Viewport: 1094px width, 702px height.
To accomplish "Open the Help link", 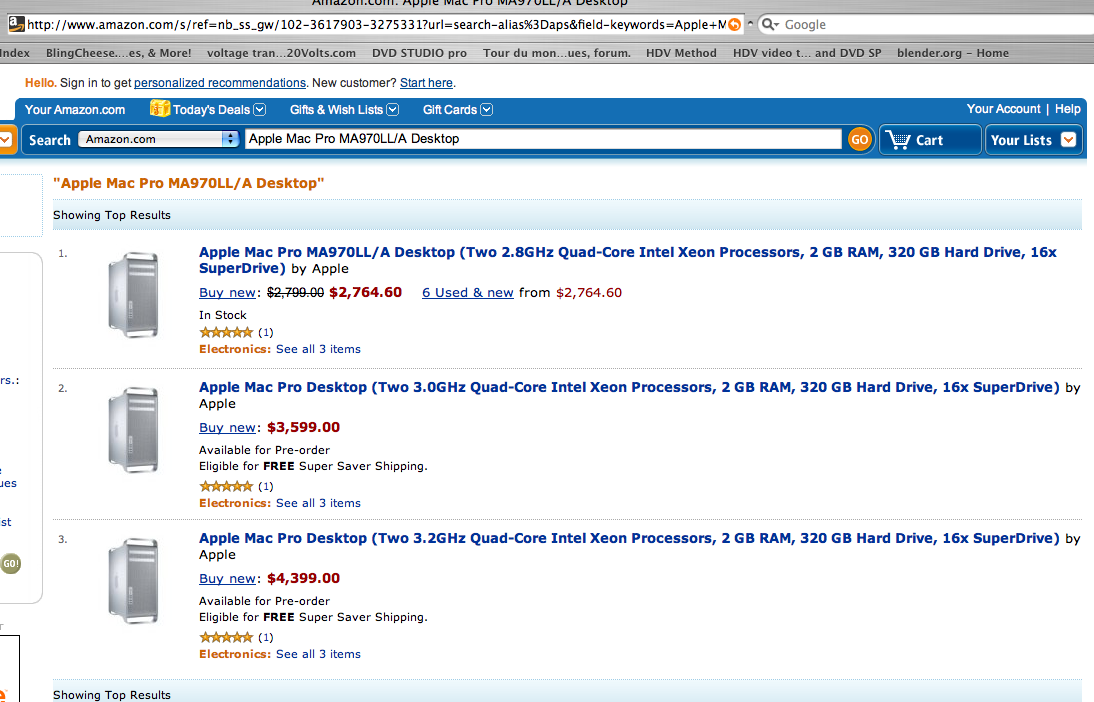I will pos(1067,109).
